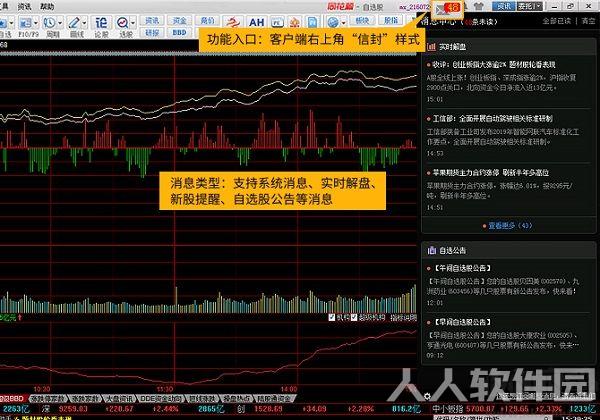This screenshot has width=600, height=420.
Task: Open the 苹果期货主力合约 news item
Action: pyautogui.click(x=491, y=173)
